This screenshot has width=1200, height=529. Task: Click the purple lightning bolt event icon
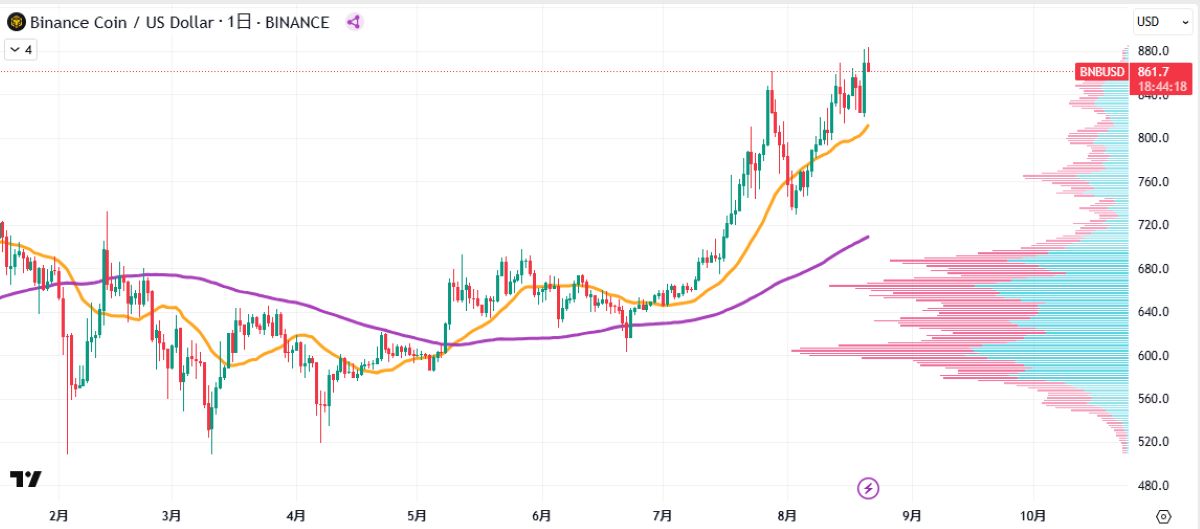coord(869,488)
